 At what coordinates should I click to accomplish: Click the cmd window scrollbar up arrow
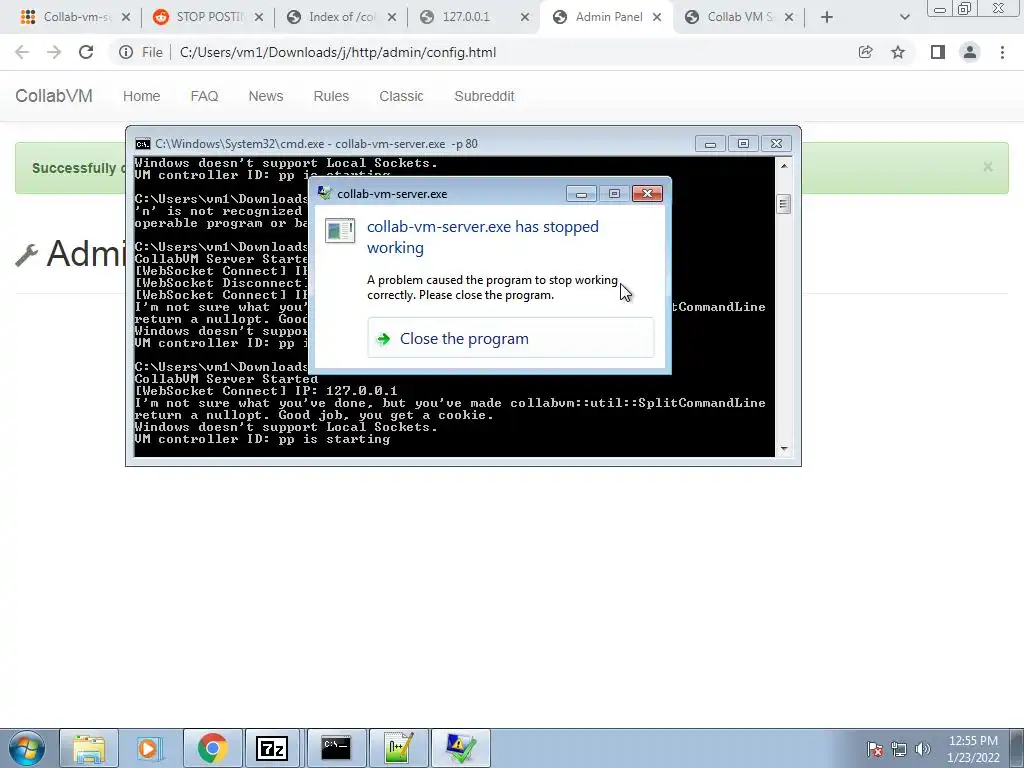point(784,166)
